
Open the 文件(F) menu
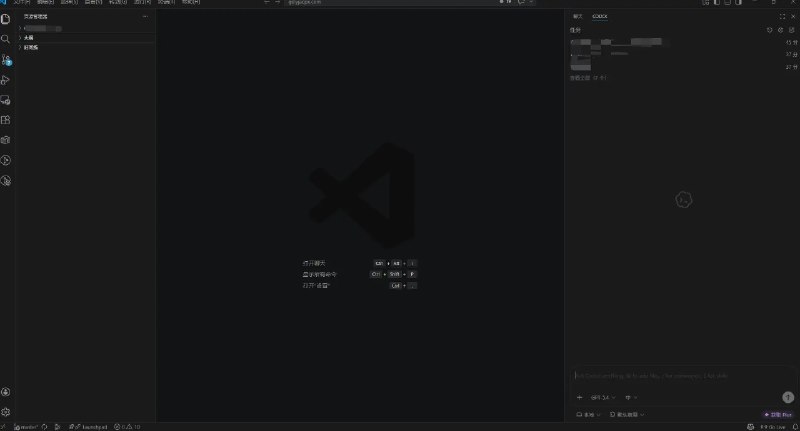pos(22,2)
